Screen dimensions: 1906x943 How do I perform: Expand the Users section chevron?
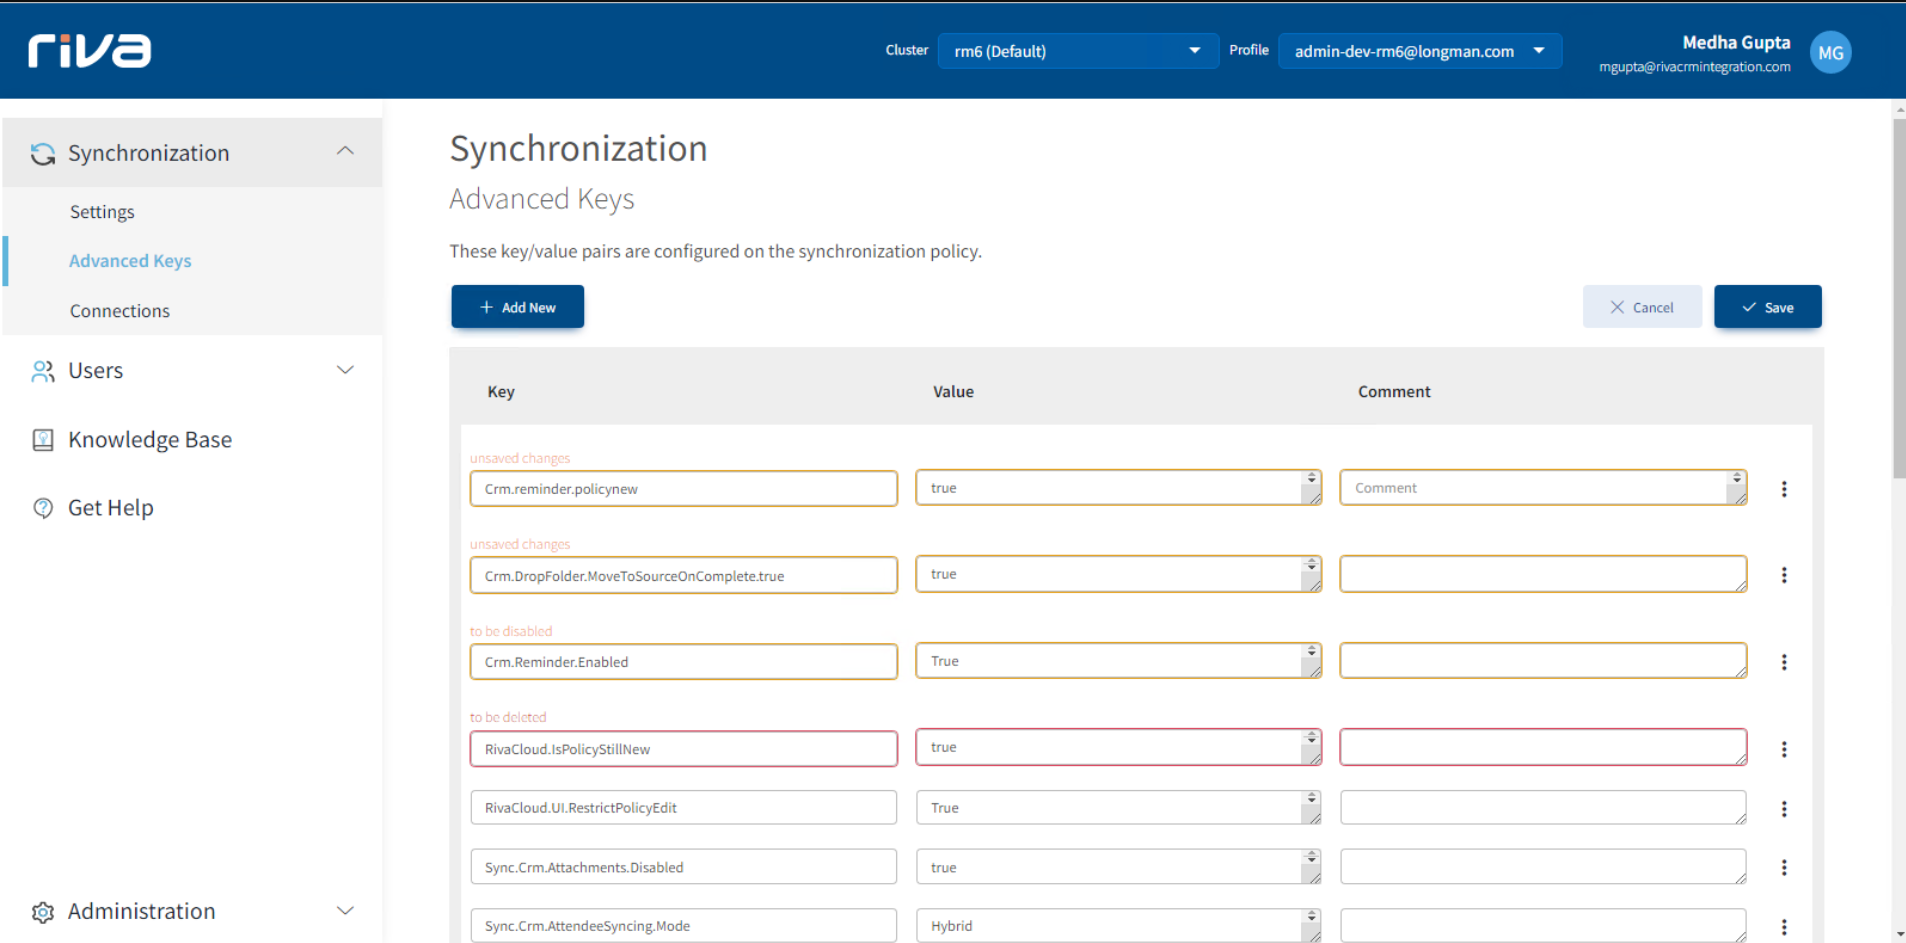pos(345,370)
